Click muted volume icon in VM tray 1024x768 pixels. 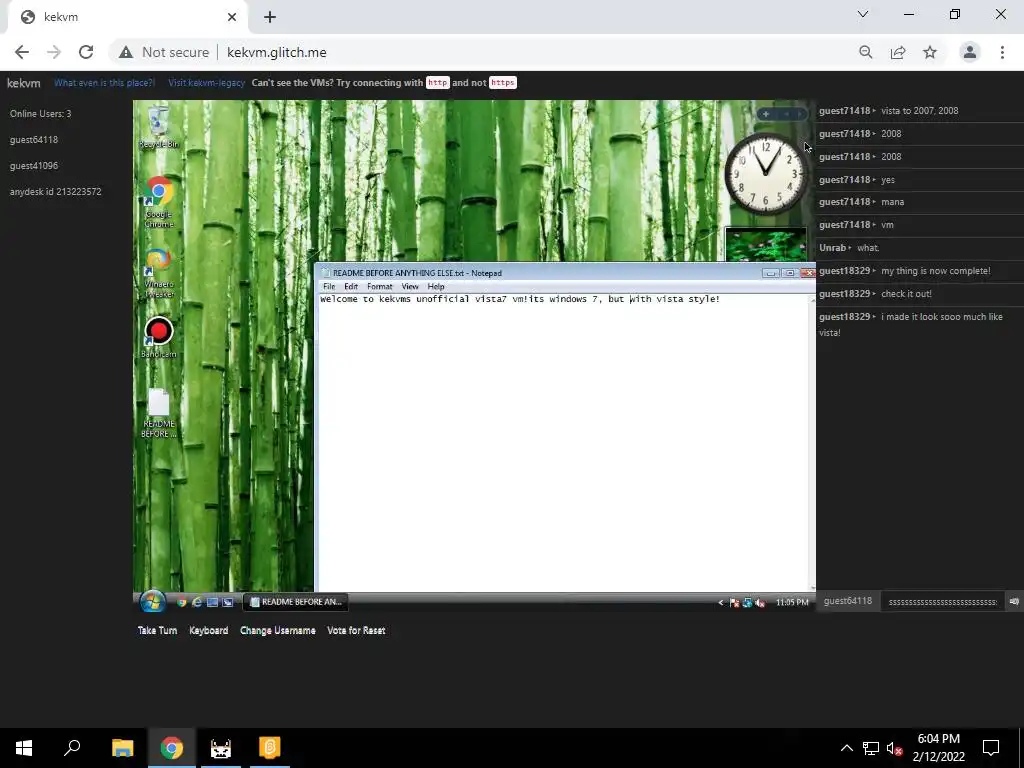tap(760, 603)
